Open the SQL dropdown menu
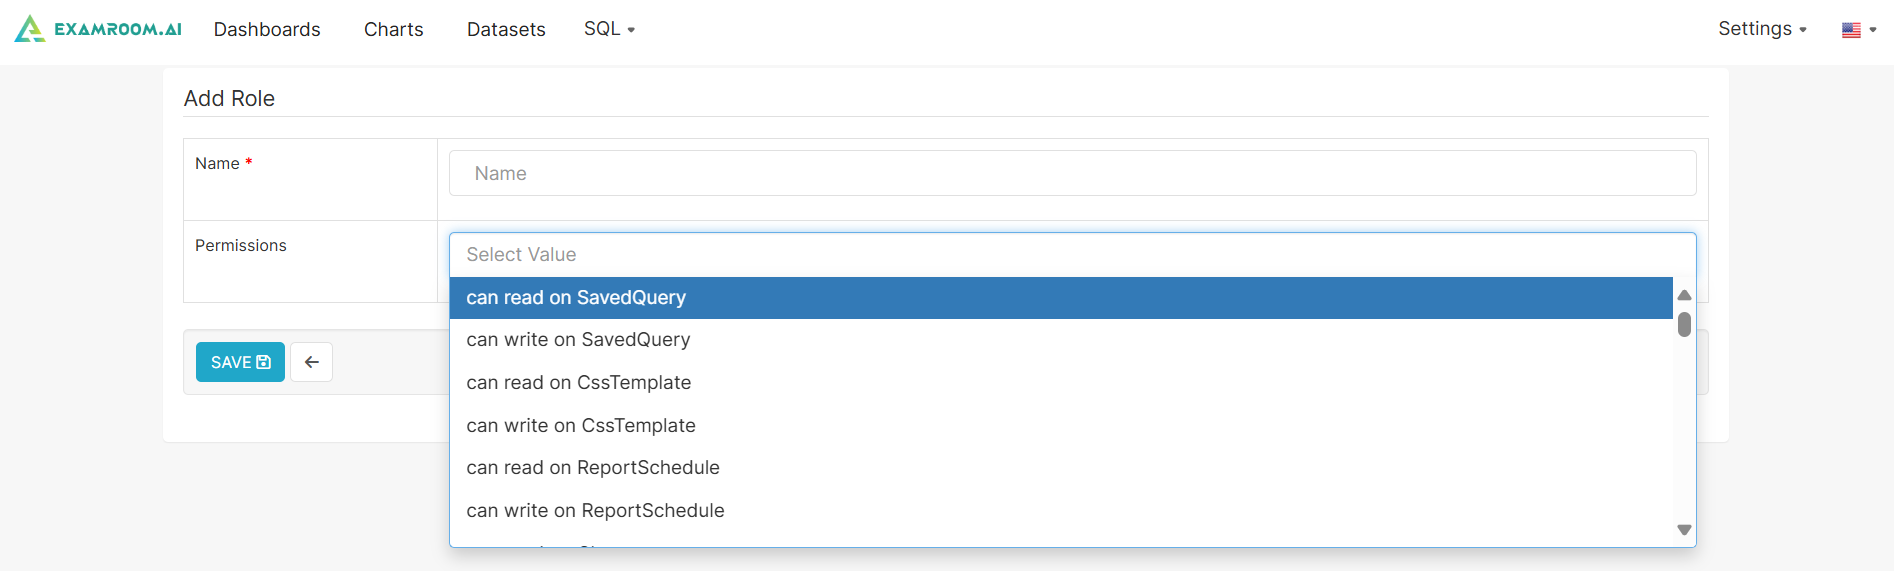1894x571 pixels. (609, 29)
